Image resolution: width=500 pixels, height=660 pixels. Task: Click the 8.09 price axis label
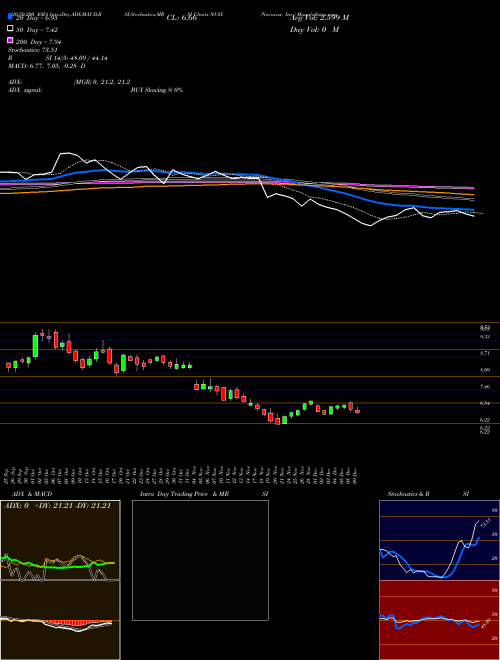[485, 370]
